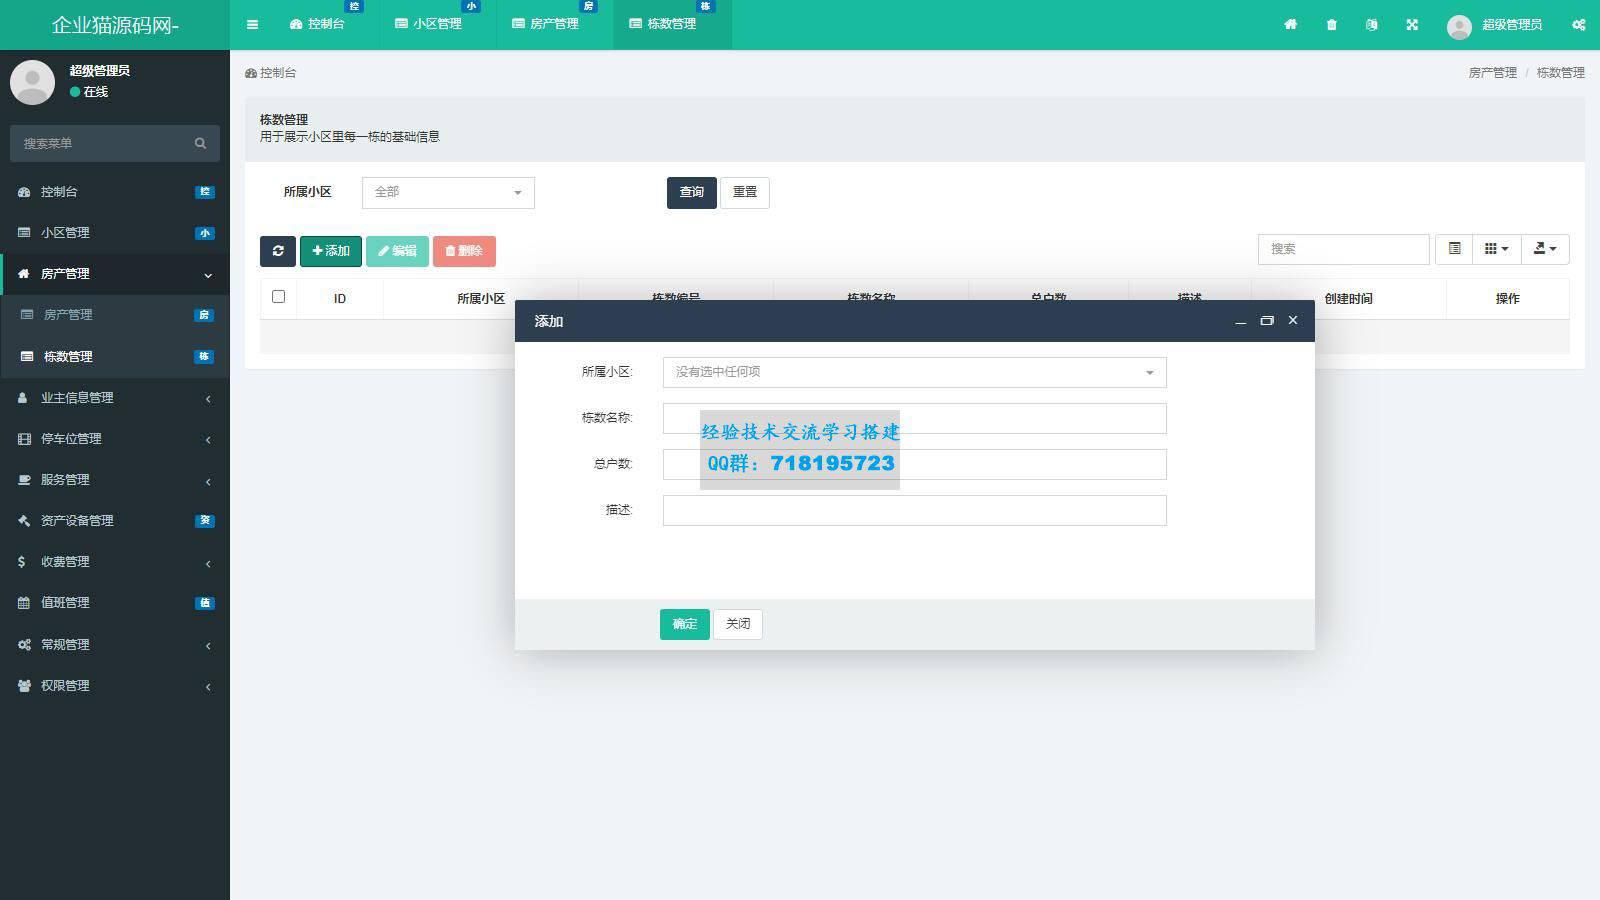Close the 添加 dialog with X
This screenshot has width=1600, height=900.
click(x=1293, y=320)
